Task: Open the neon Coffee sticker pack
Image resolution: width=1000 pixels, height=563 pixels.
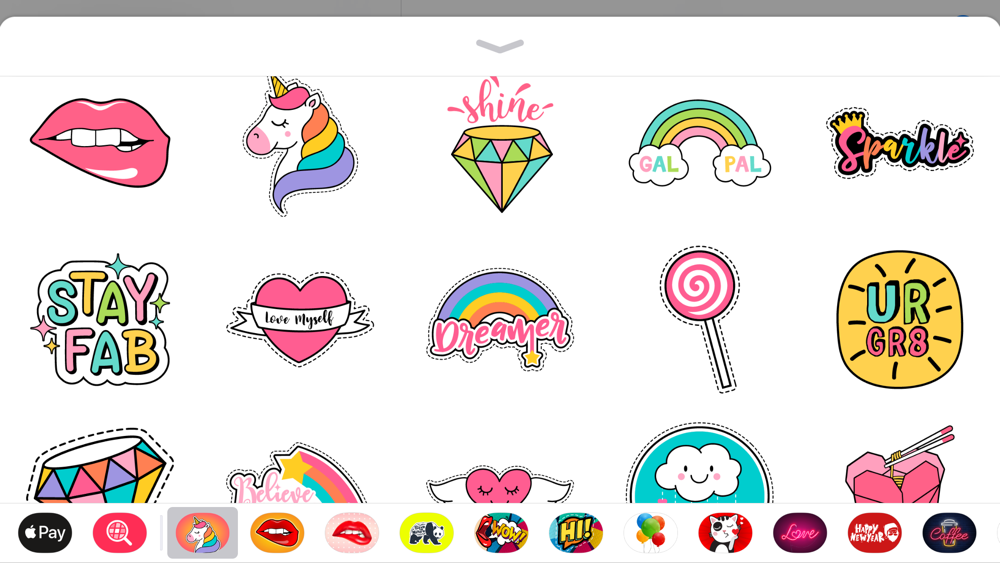Action: (x=949, y=533)
